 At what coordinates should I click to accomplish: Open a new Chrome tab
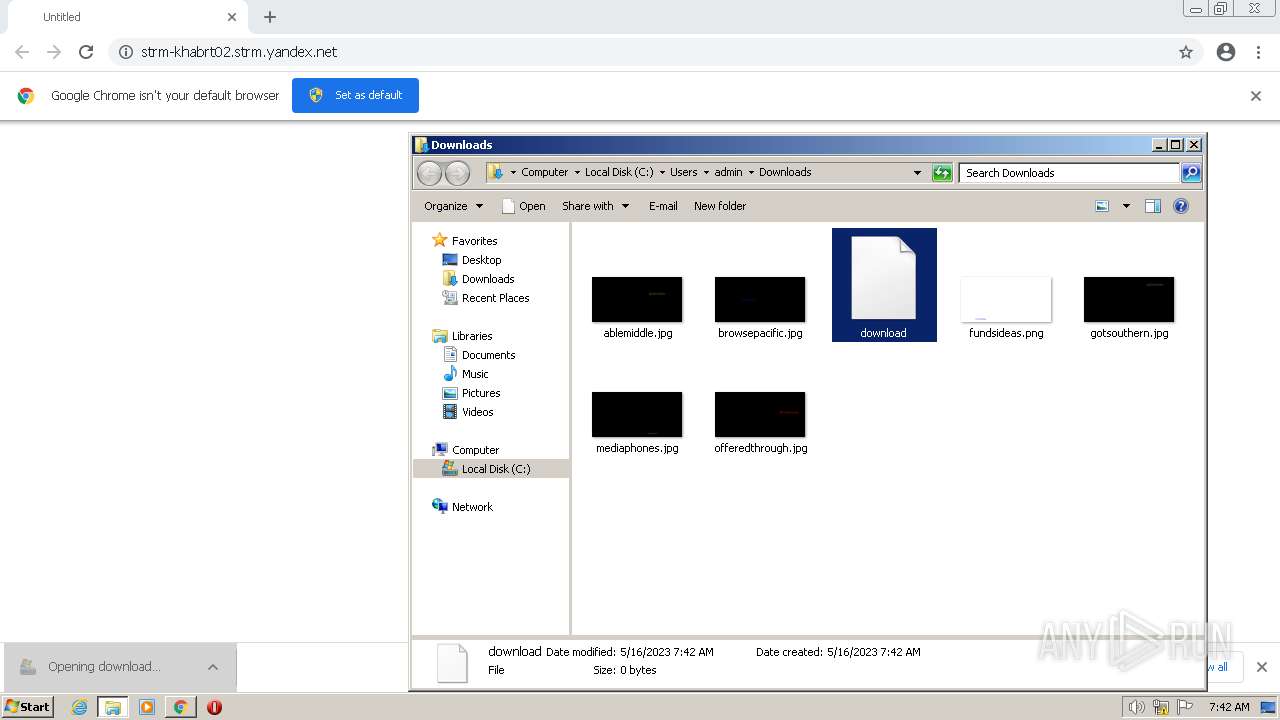(x=270, y=17)
